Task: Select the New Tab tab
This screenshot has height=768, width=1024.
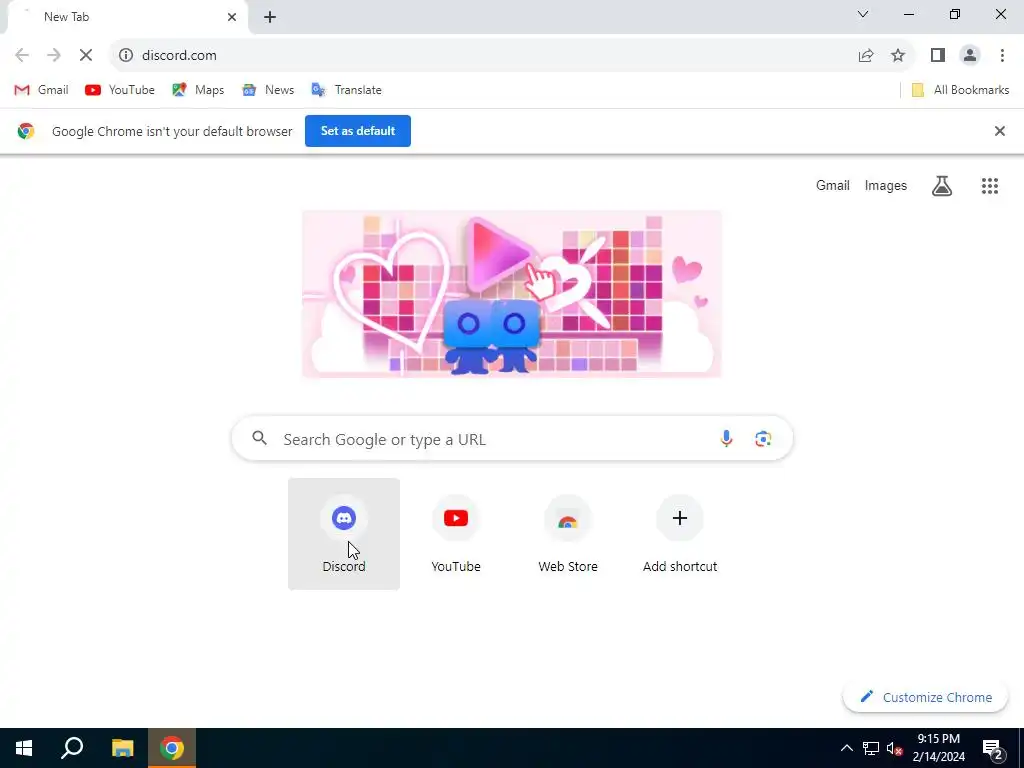Action: tap(127, 18)
